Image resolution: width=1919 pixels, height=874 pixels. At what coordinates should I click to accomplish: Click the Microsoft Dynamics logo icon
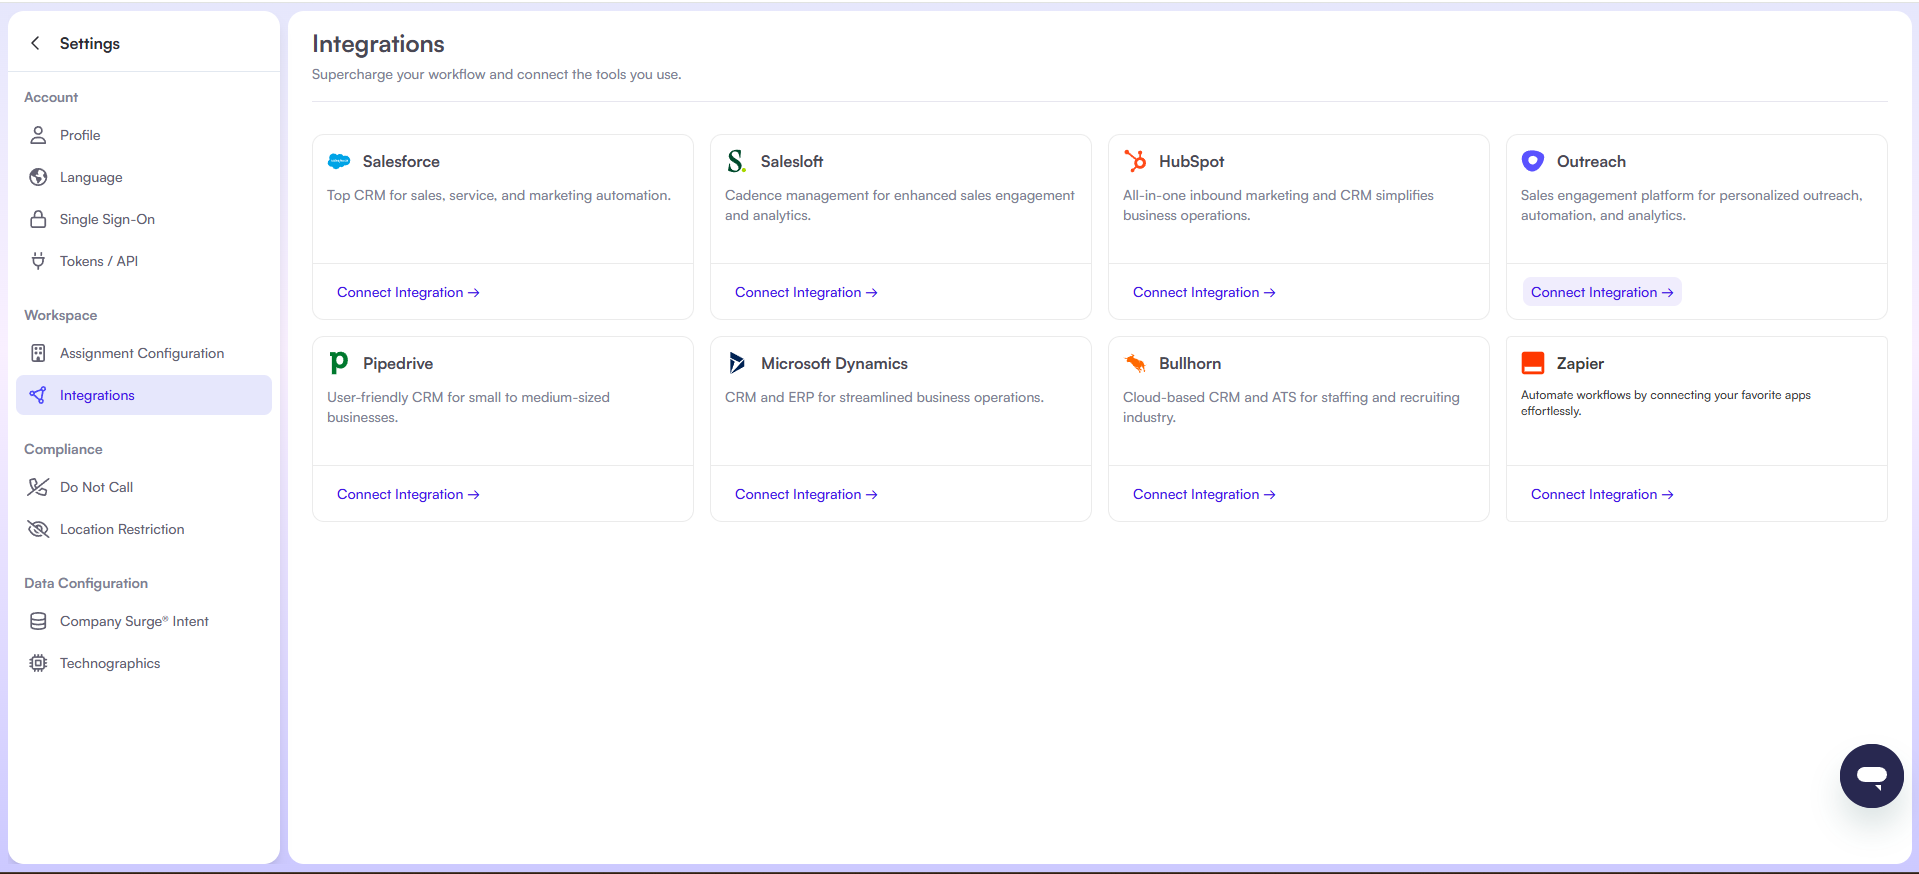point(737,363)
